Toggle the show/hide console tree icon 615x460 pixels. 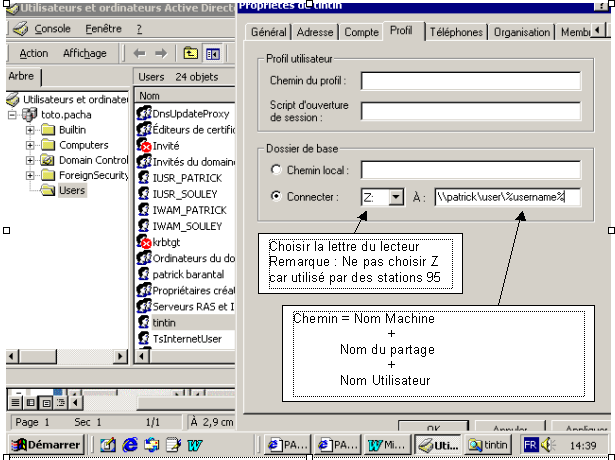(212, 53)
